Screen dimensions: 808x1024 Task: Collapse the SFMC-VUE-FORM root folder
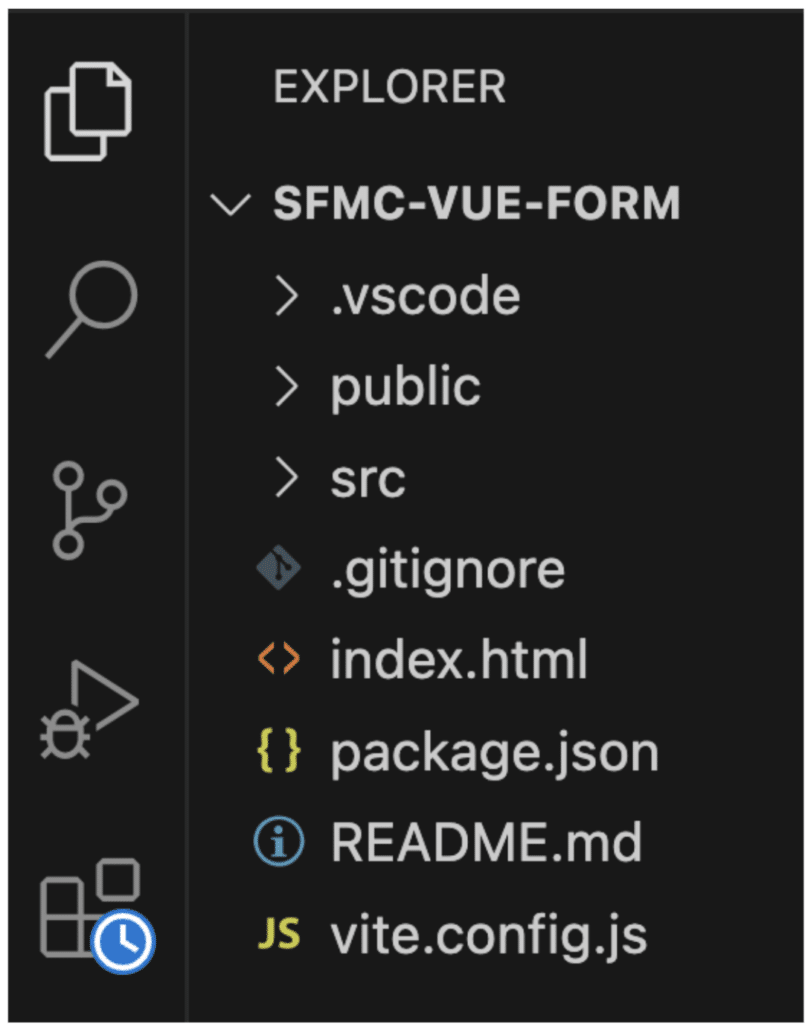click(x=232, y=202)
